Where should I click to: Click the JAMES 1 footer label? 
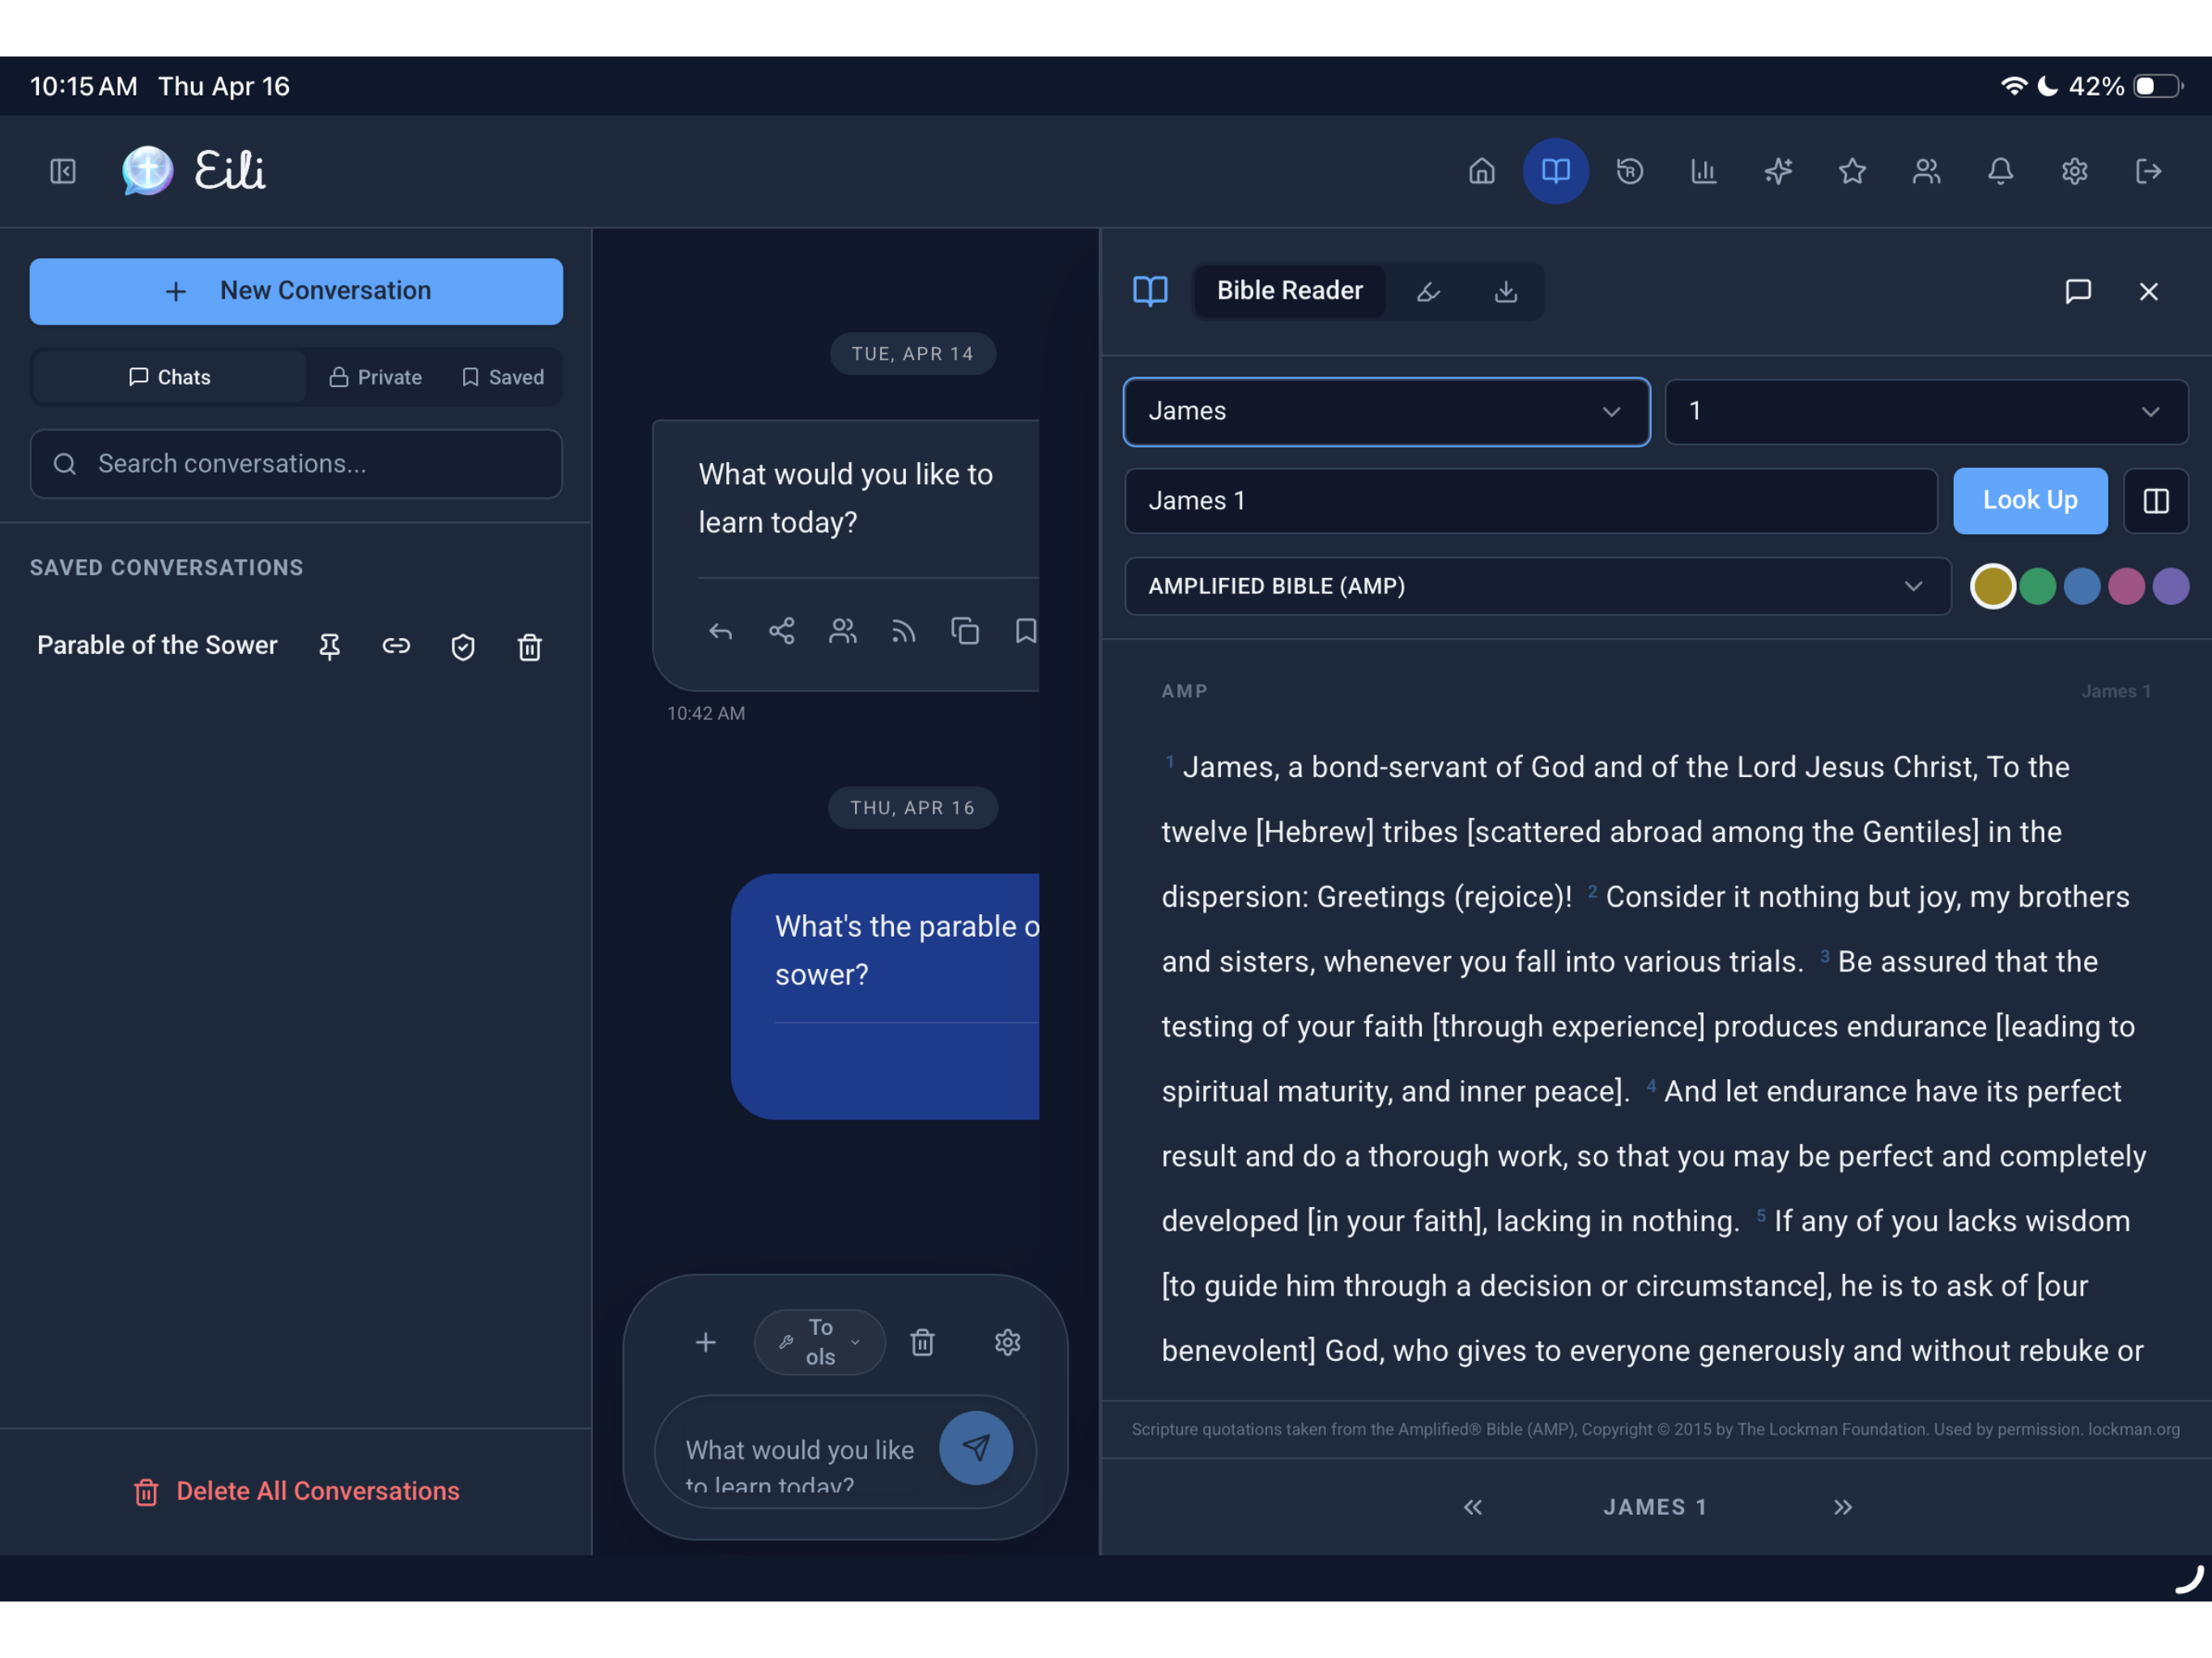[1655, 1507]
